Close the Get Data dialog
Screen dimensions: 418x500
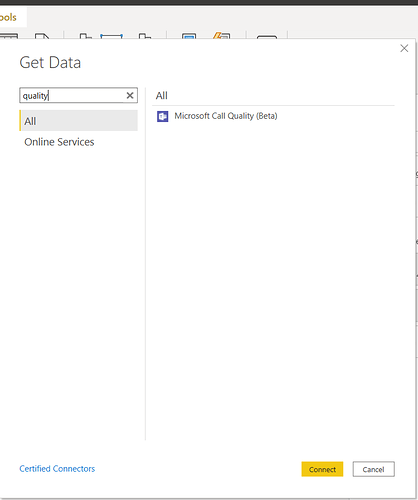point(404,48)
